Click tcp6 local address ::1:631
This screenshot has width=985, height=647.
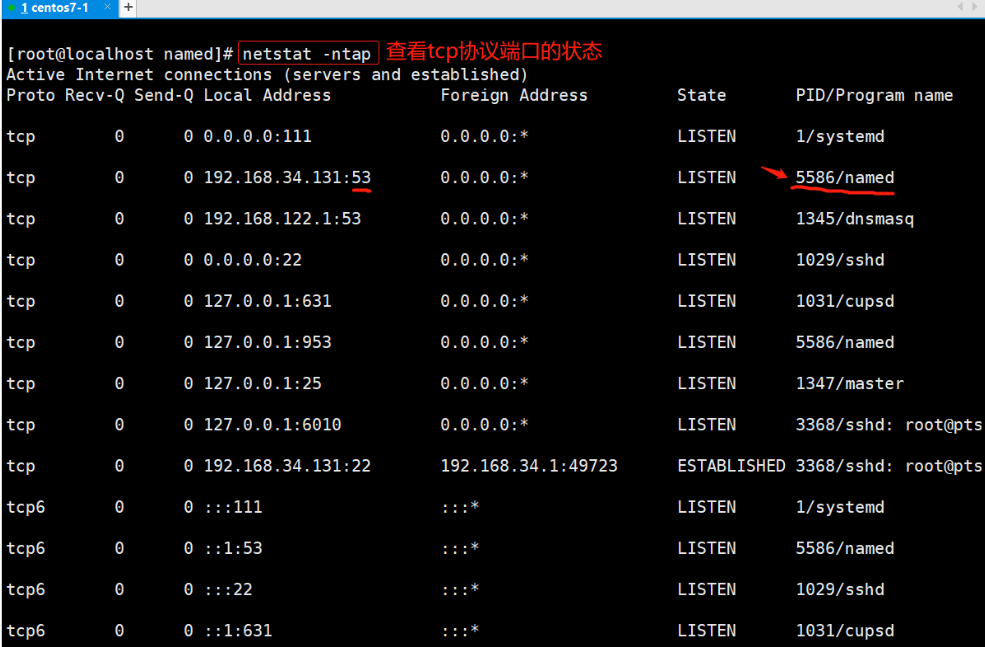click(238, 631)
